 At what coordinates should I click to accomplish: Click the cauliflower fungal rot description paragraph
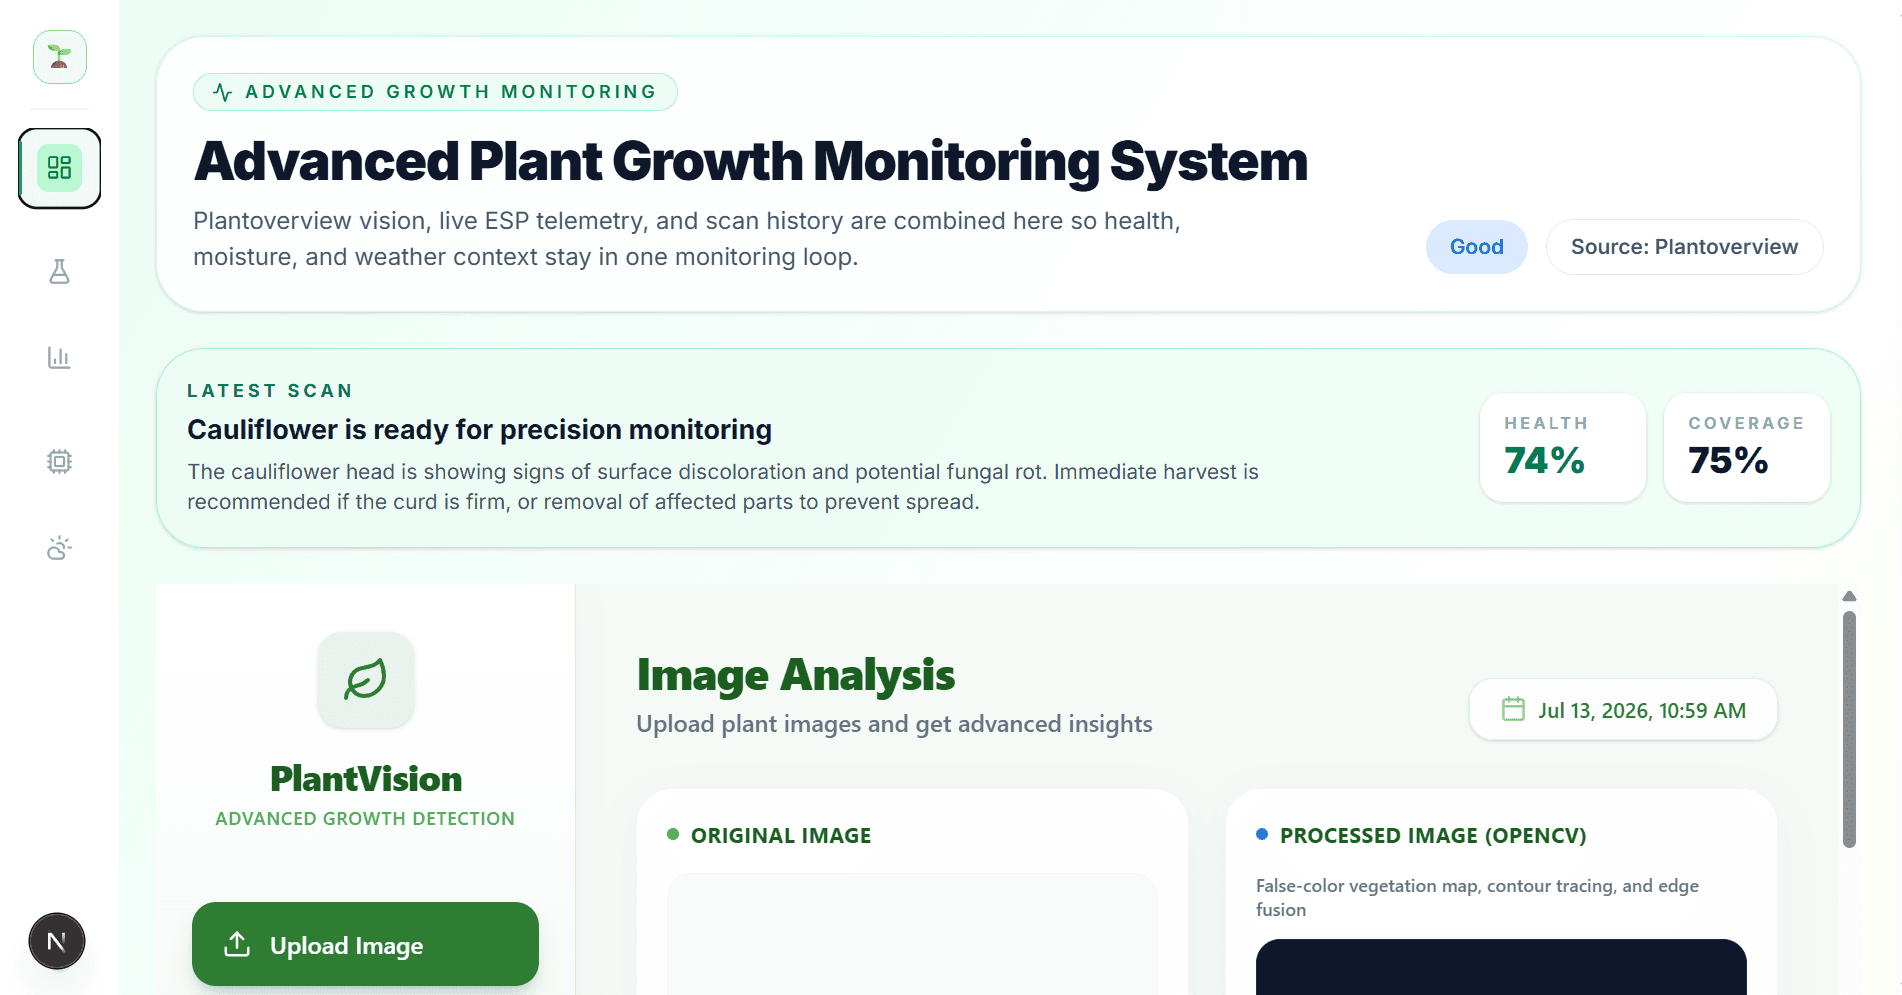[723, 487]
